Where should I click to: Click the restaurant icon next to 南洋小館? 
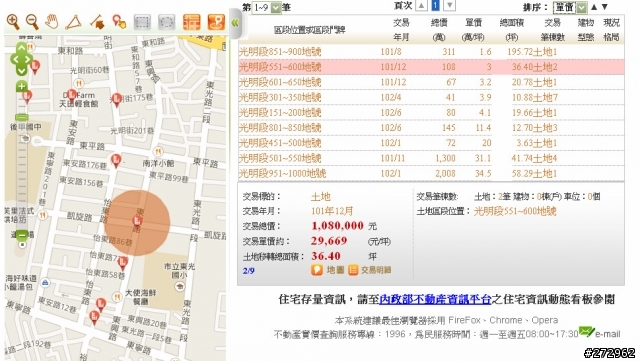tap(158, 152)
